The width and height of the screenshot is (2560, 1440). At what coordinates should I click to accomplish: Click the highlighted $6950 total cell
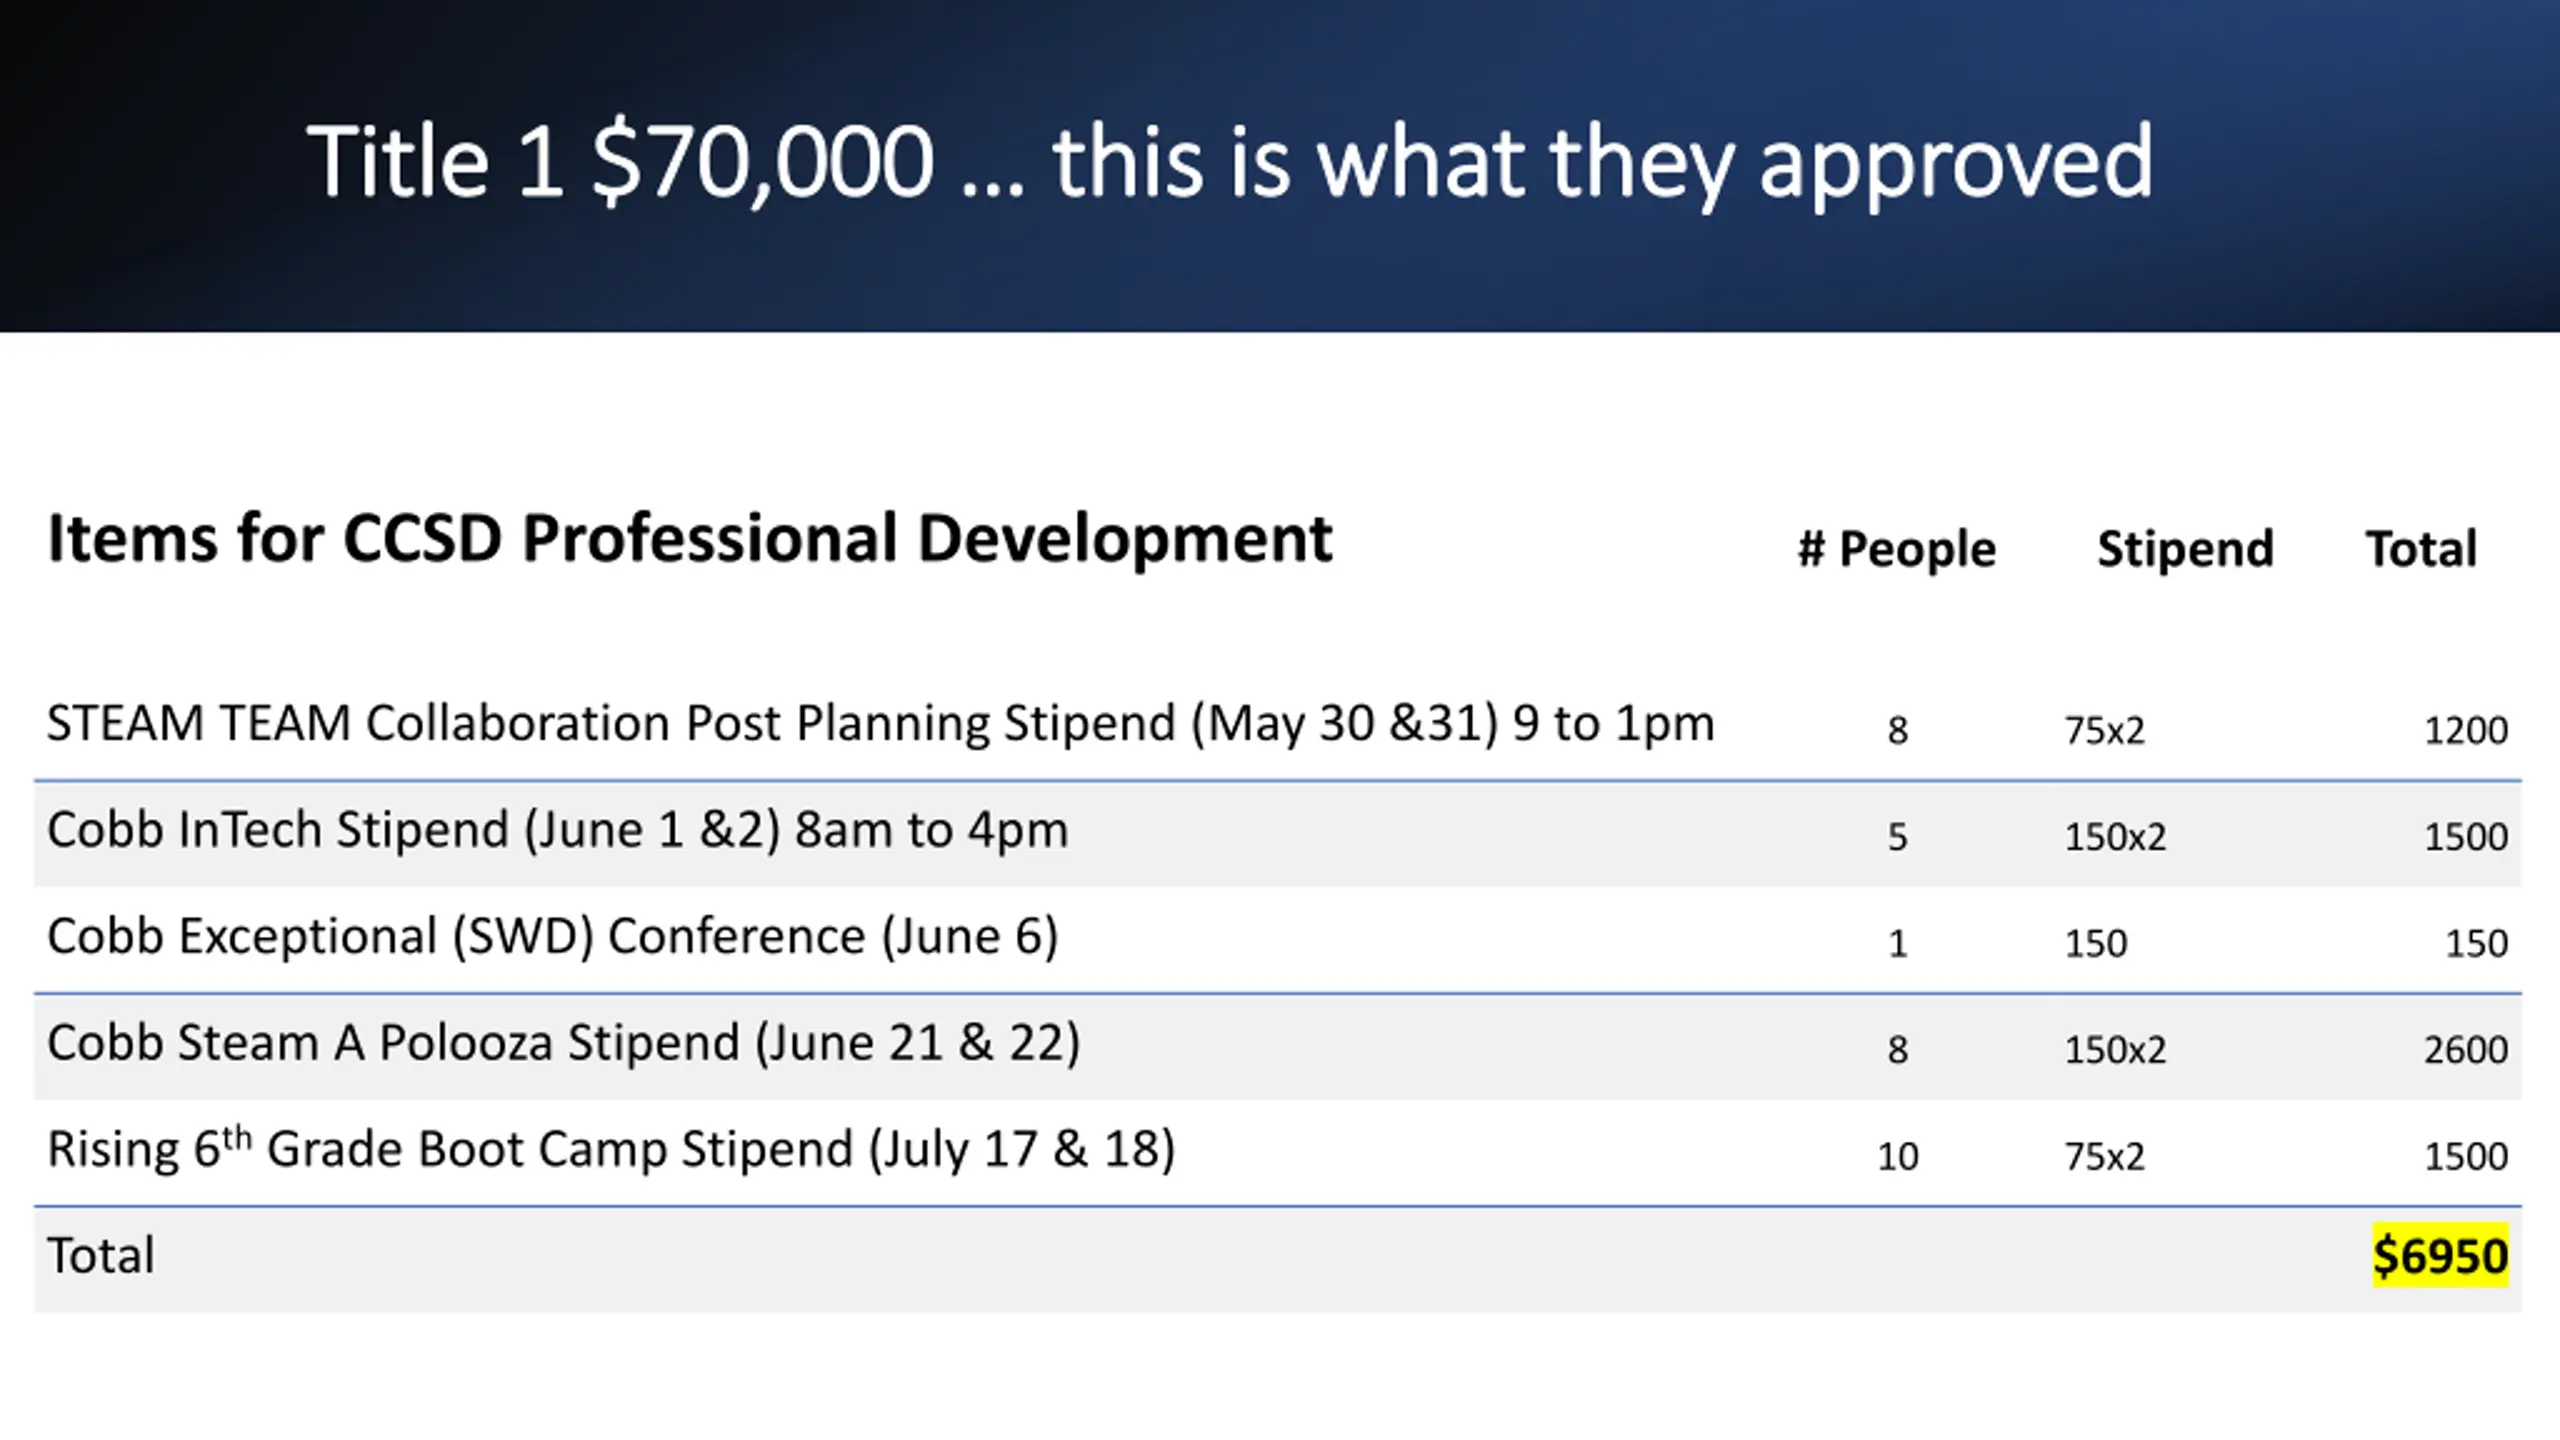click(2440, 1256)
